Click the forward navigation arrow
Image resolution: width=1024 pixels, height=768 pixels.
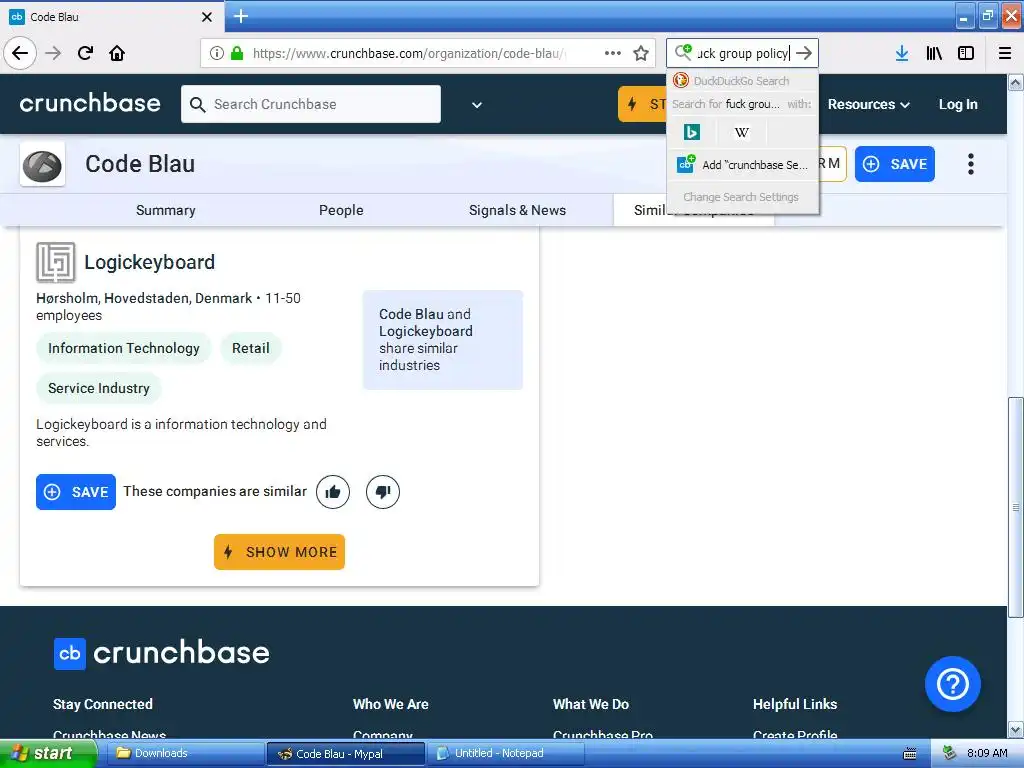coord(53,53)
